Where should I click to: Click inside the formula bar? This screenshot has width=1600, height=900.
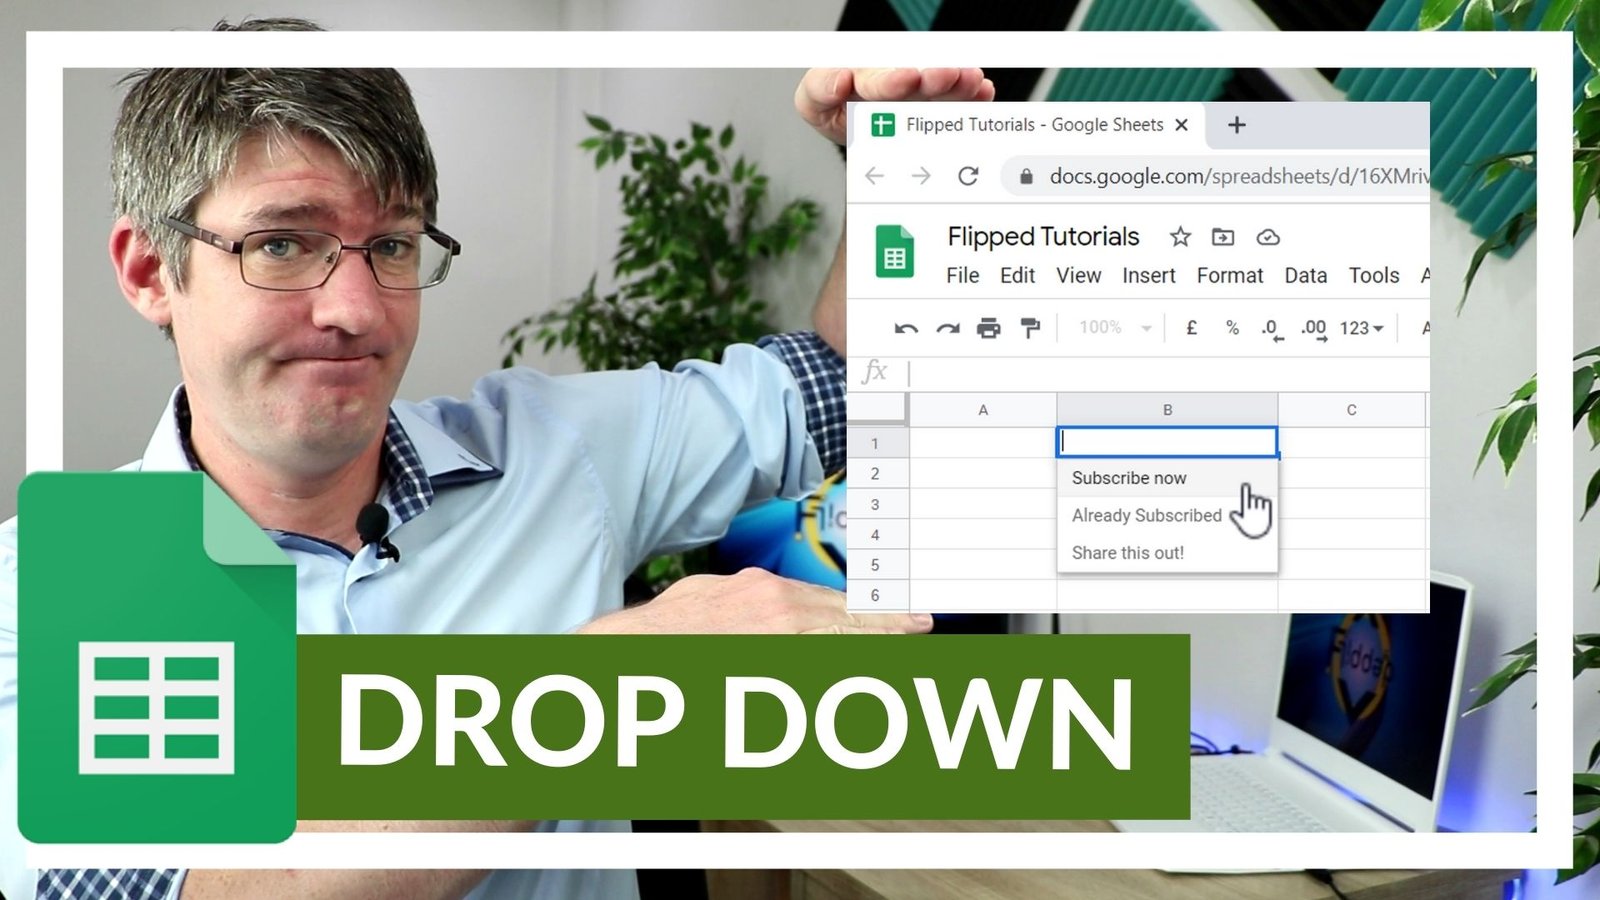pos(1100,371)
